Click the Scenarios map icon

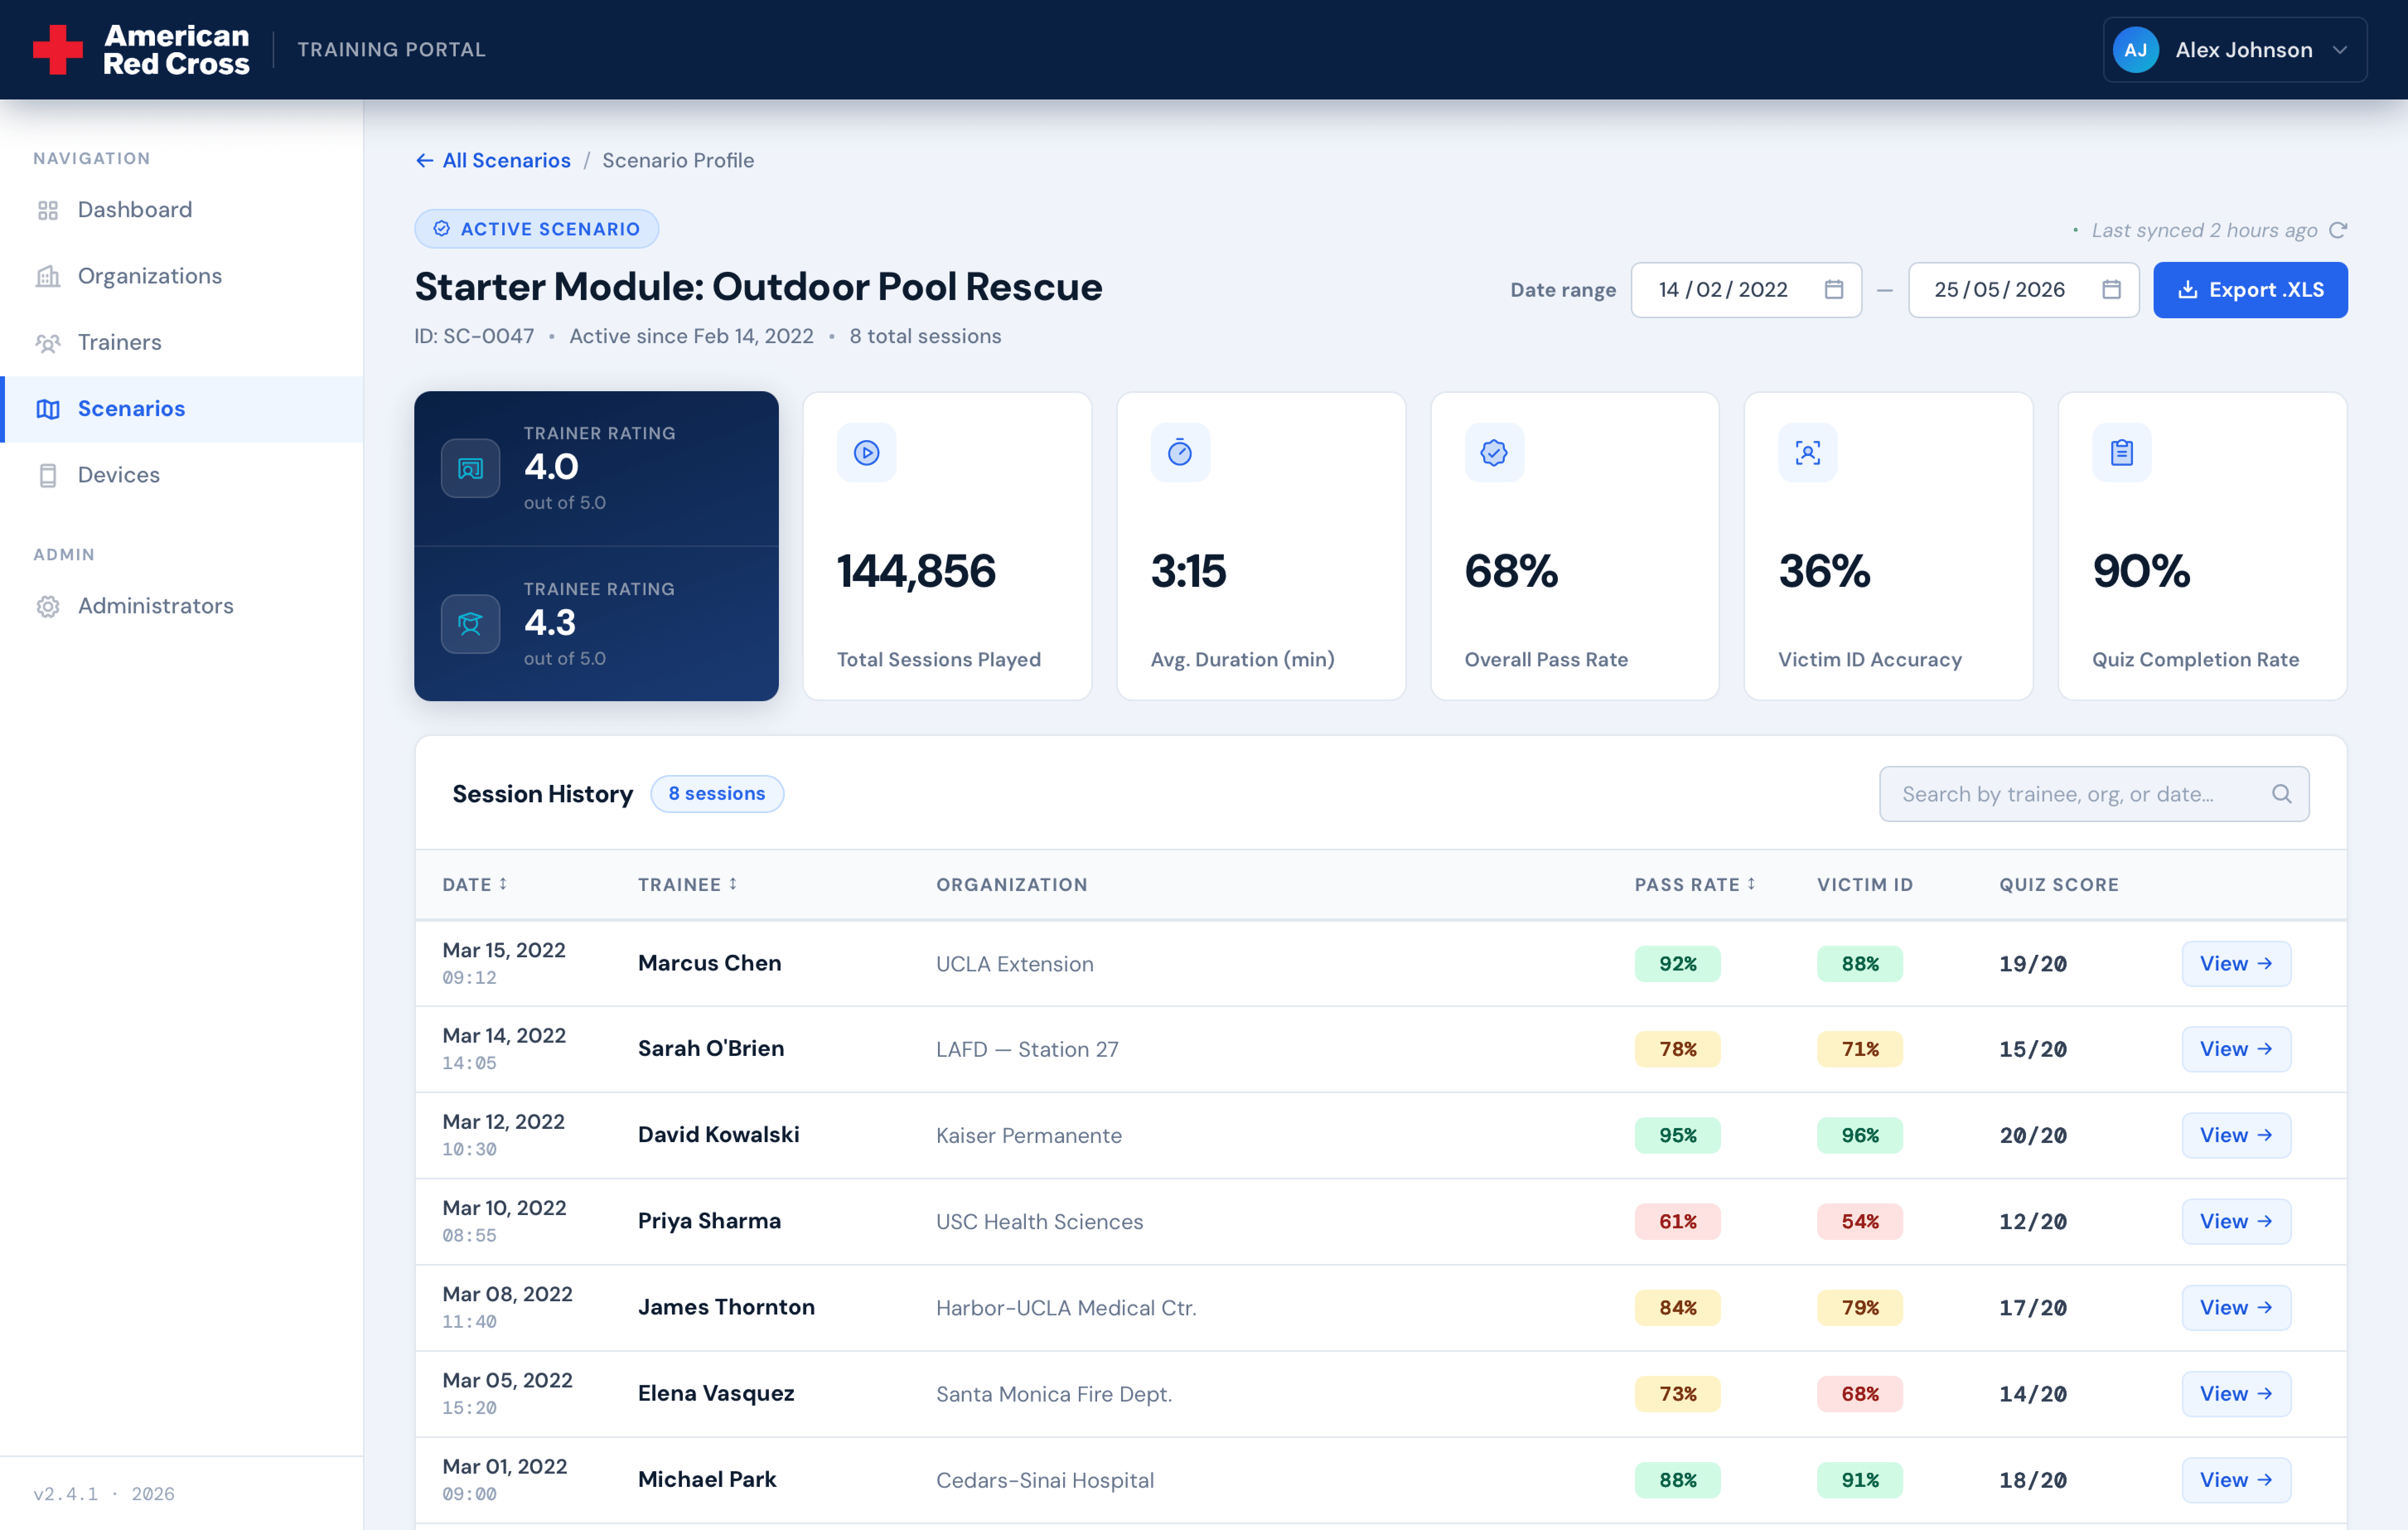[48, 409]
